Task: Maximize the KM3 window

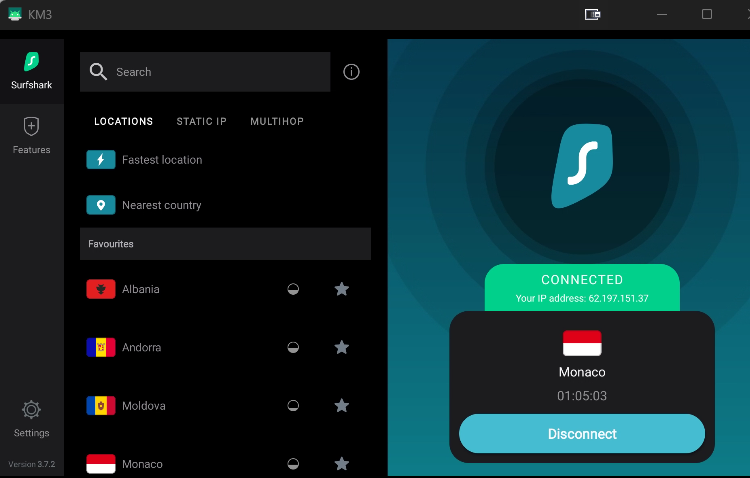Action: 706,14
